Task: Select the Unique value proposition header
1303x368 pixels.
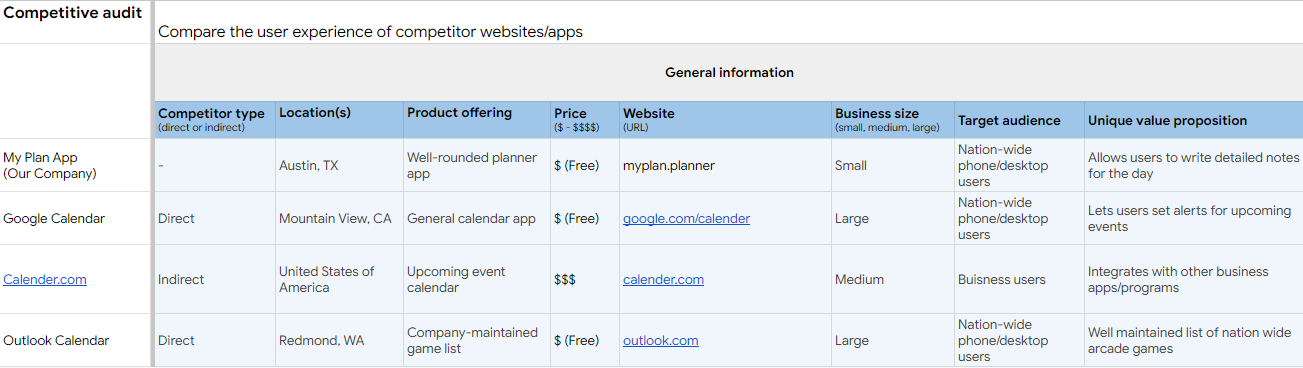Action: (x=1193, y=119)
